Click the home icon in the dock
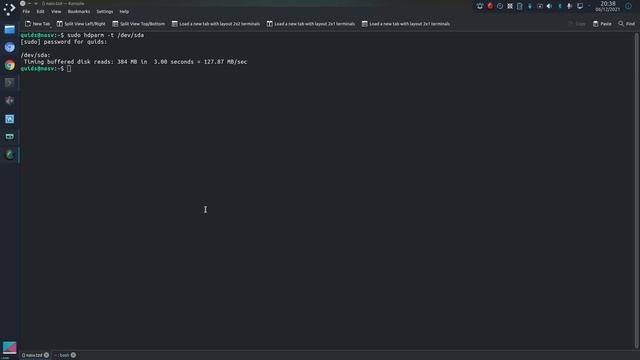640x360 pixels. [9, 119]
